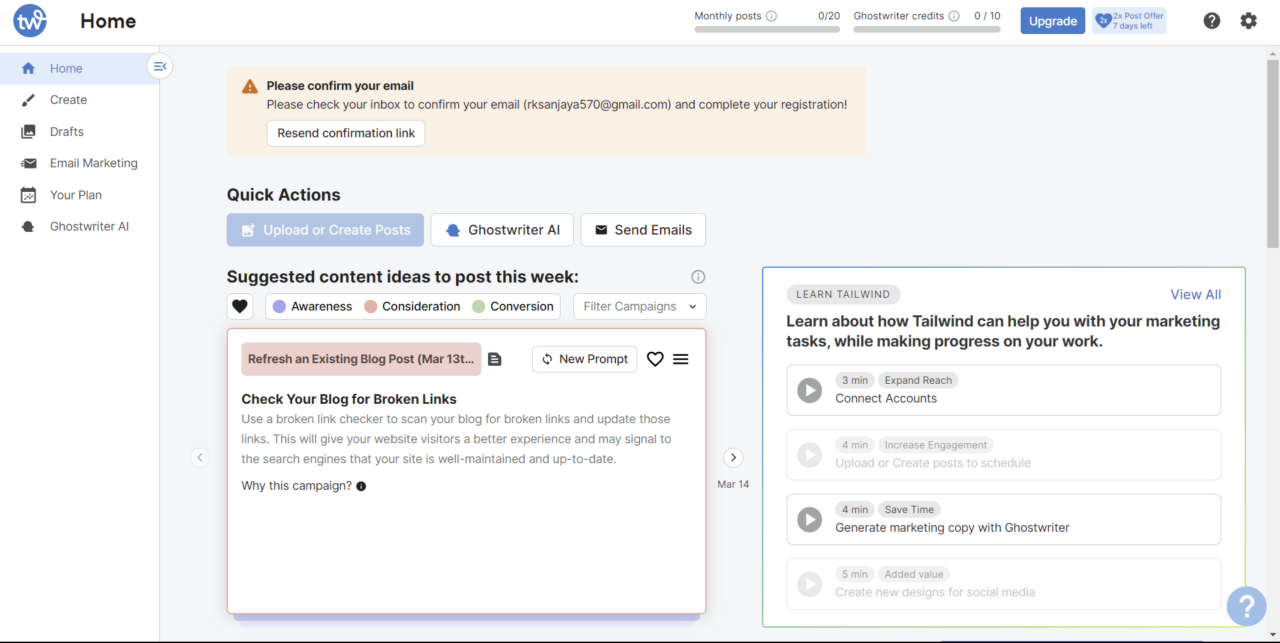Open the content idea hamburger menu
Image resolution: width=1280 pixels, height=643 pixels.
click(x=681, y=359)
